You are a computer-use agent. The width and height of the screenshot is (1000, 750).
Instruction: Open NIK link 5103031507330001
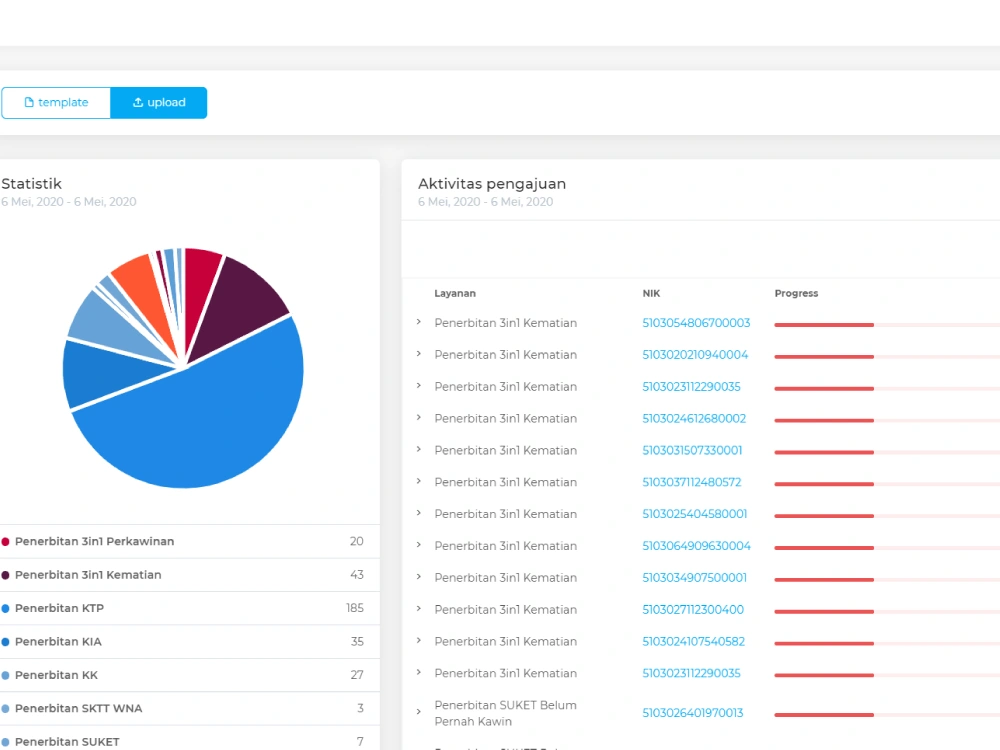(x=692, y=450)
